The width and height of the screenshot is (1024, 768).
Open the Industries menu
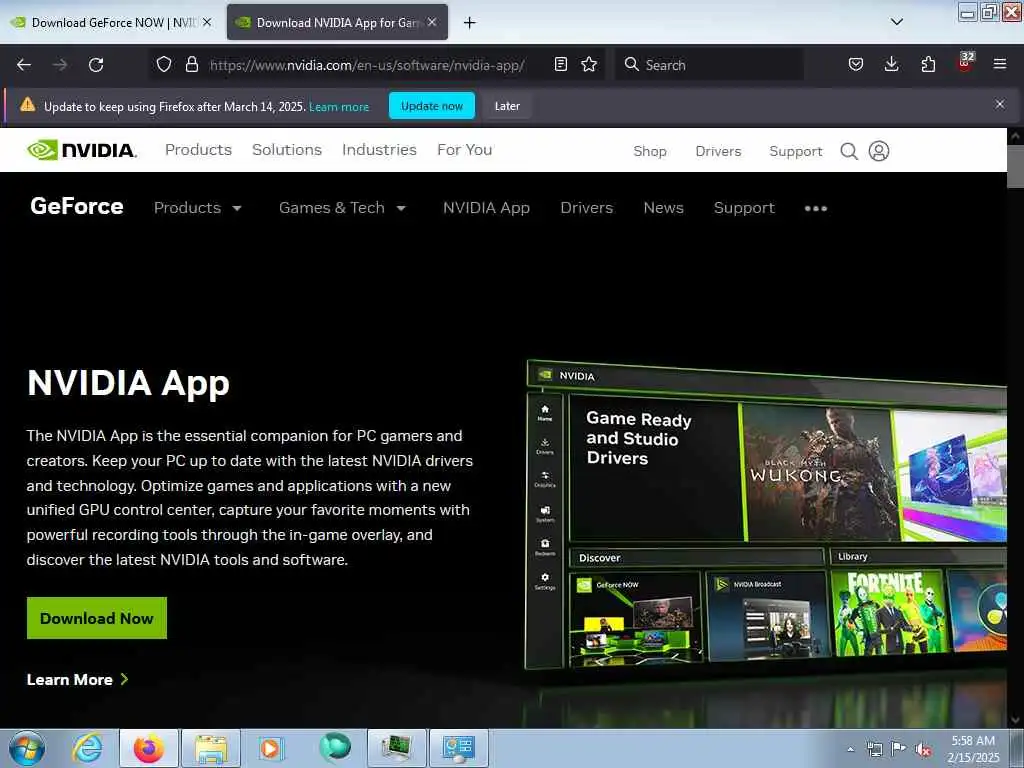pos(379,150)
